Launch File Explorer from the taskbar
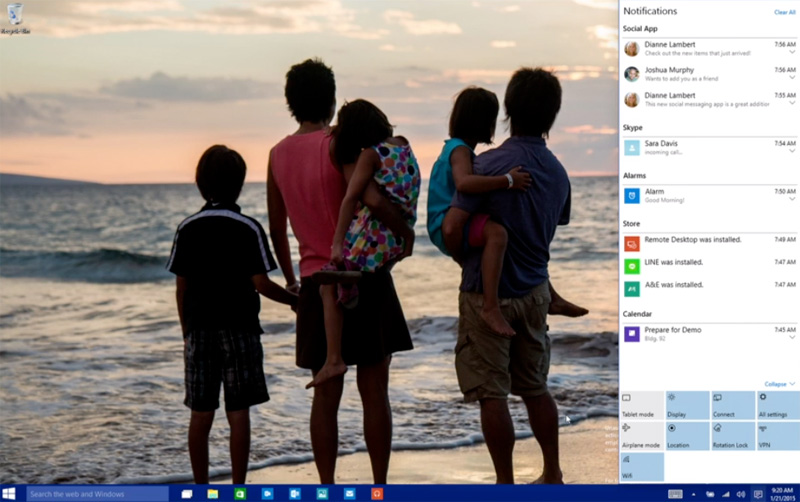This screenshot has height=502, width=800. coord(213,494)
